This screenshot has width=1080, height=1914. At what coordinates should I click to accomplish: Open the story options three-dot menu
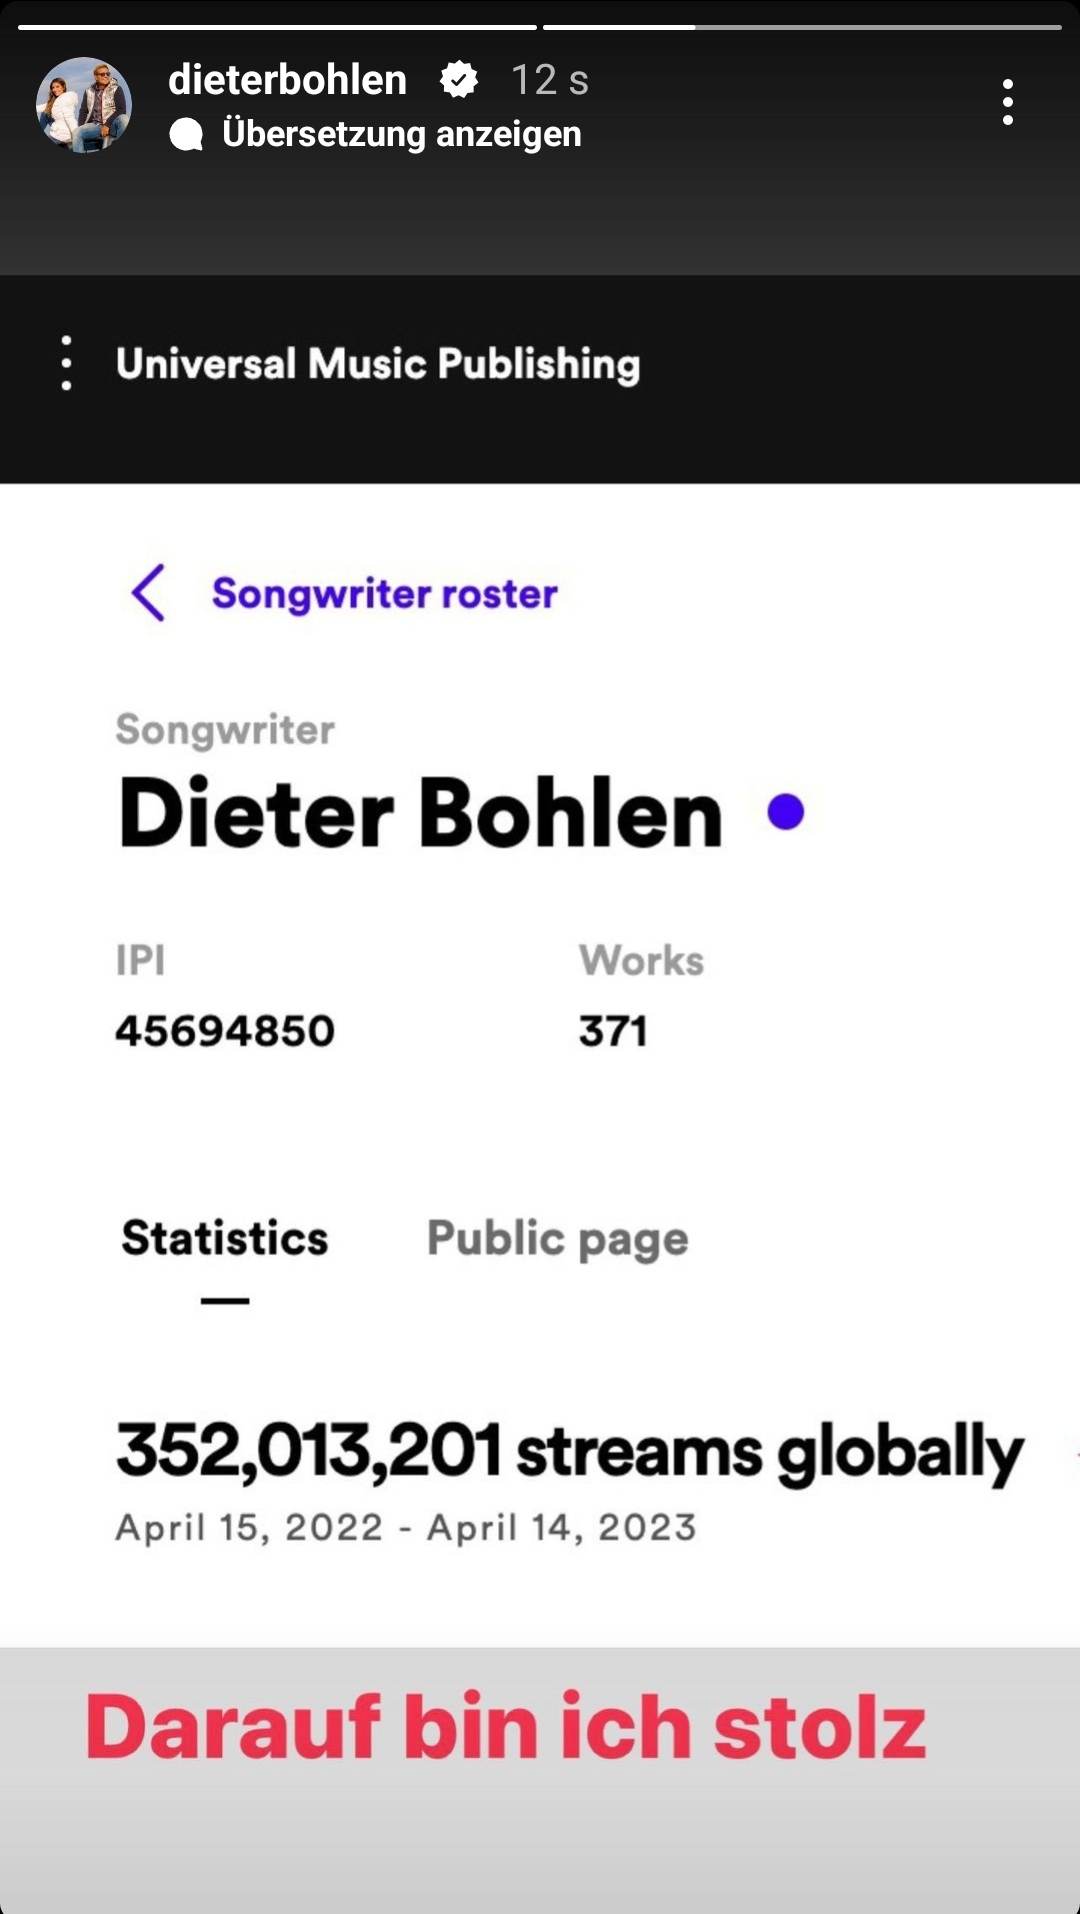[1007, 102]
